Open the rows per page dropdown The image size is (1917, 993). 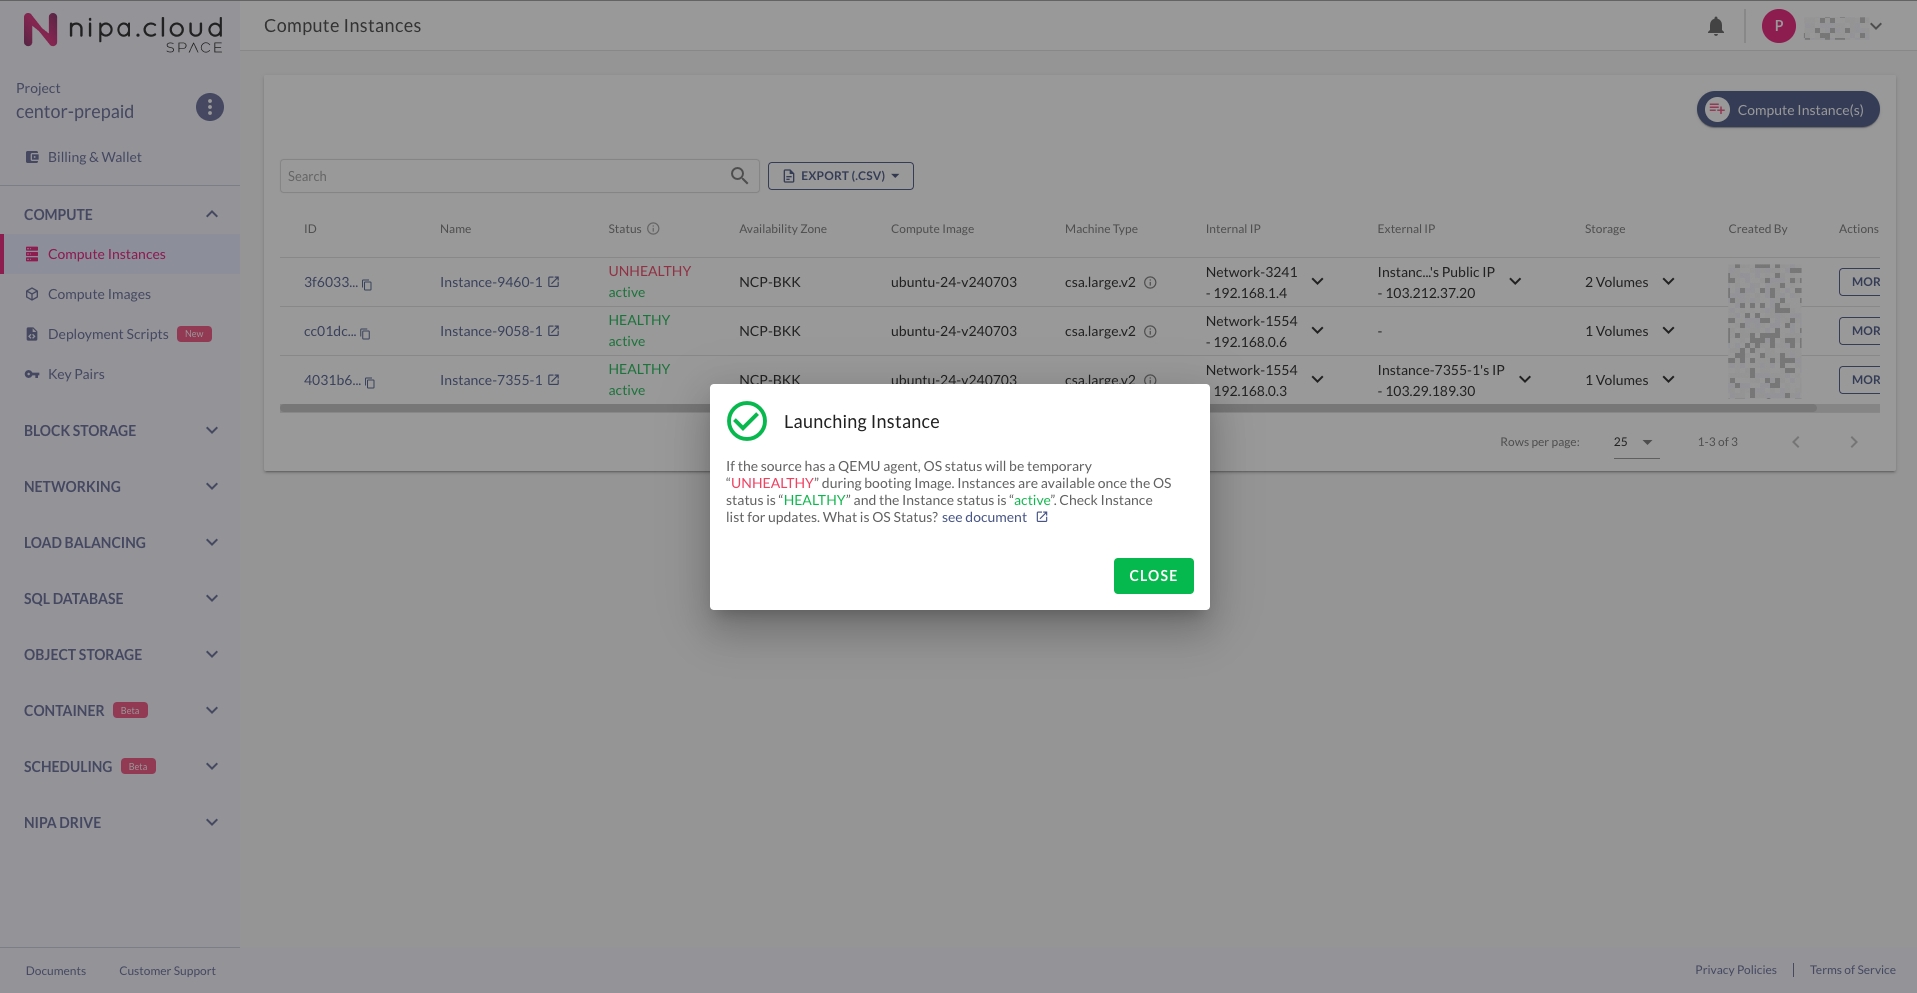pos(1635,442)
